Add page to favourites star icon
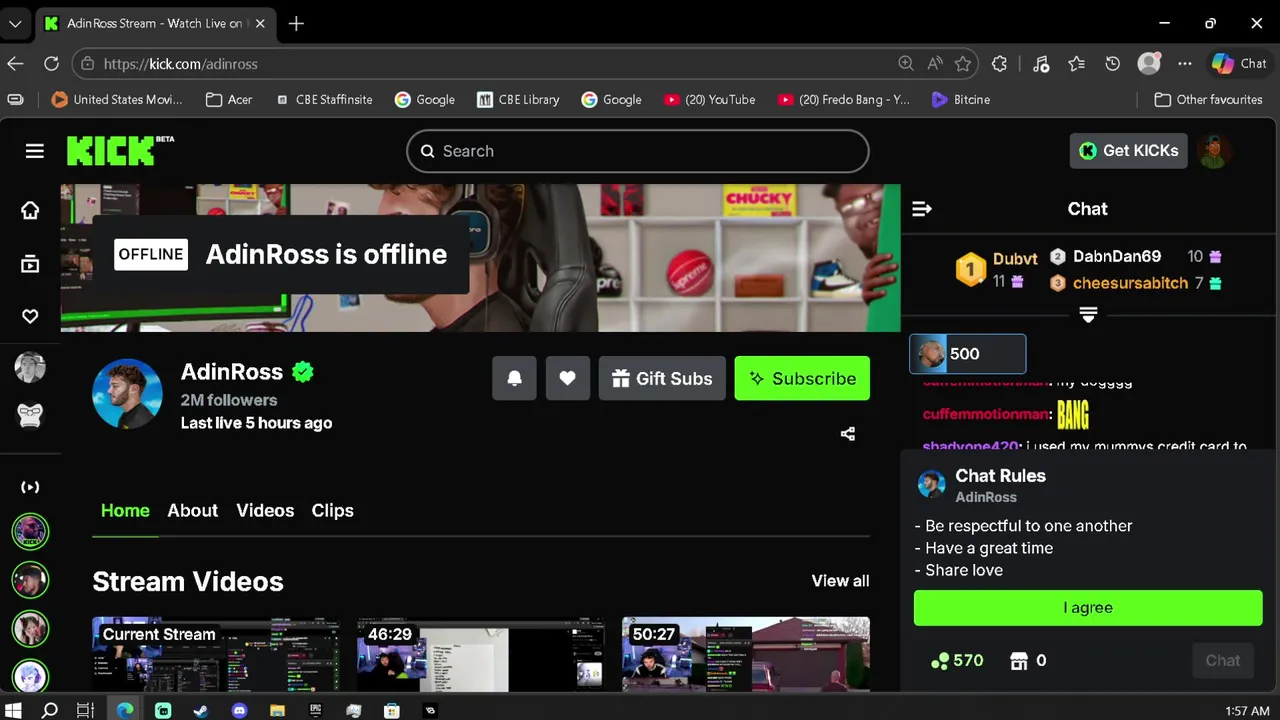 point(963,63)
